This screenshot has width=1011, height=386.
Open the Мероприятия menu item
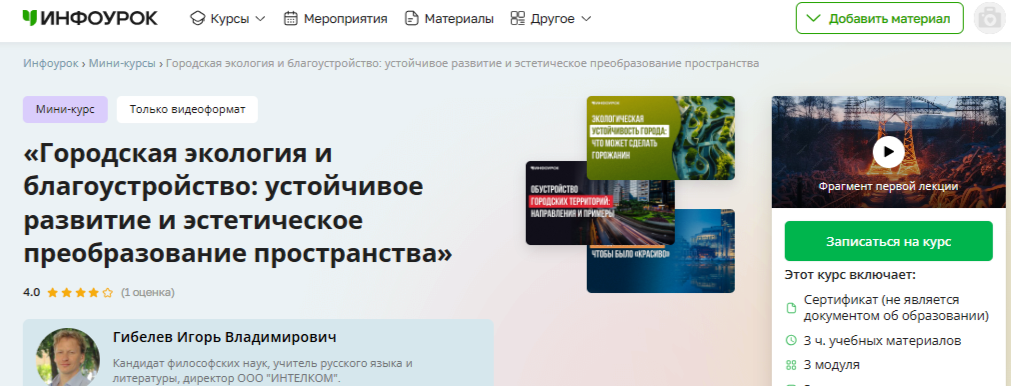click(x=345, y=19)
